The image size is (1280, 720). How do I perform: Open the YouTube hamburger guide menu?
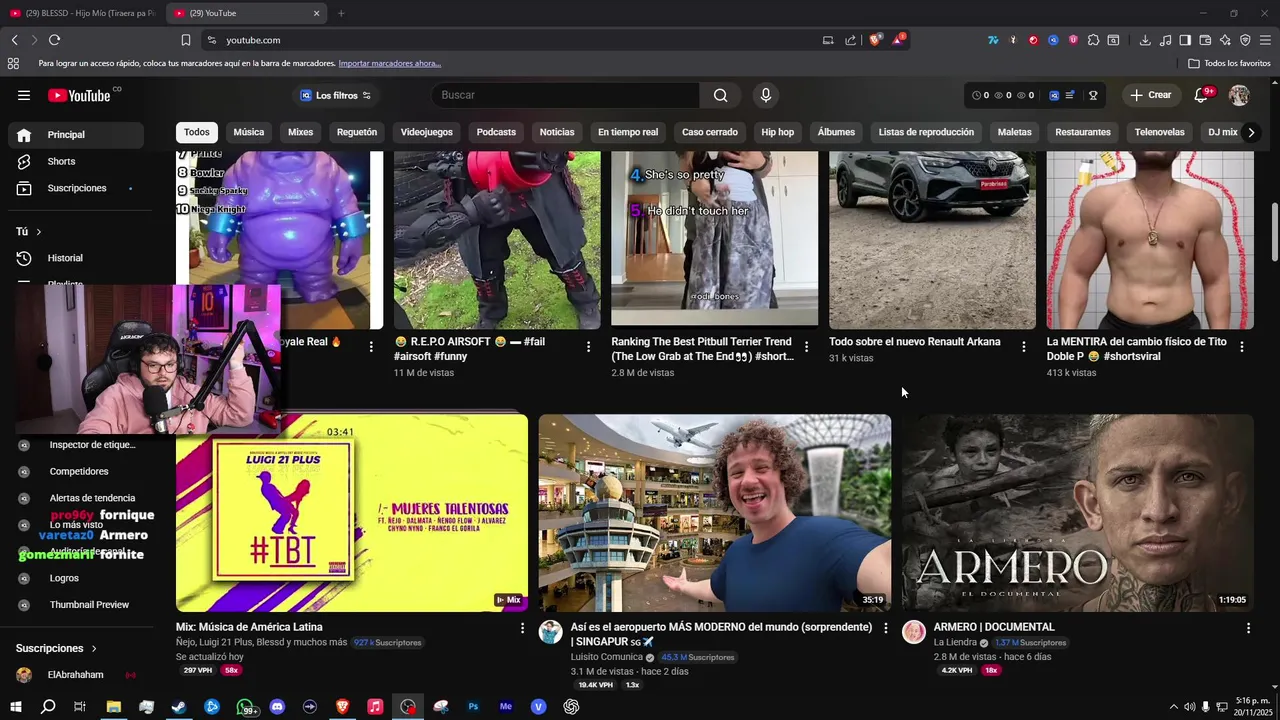coord(24,95)
